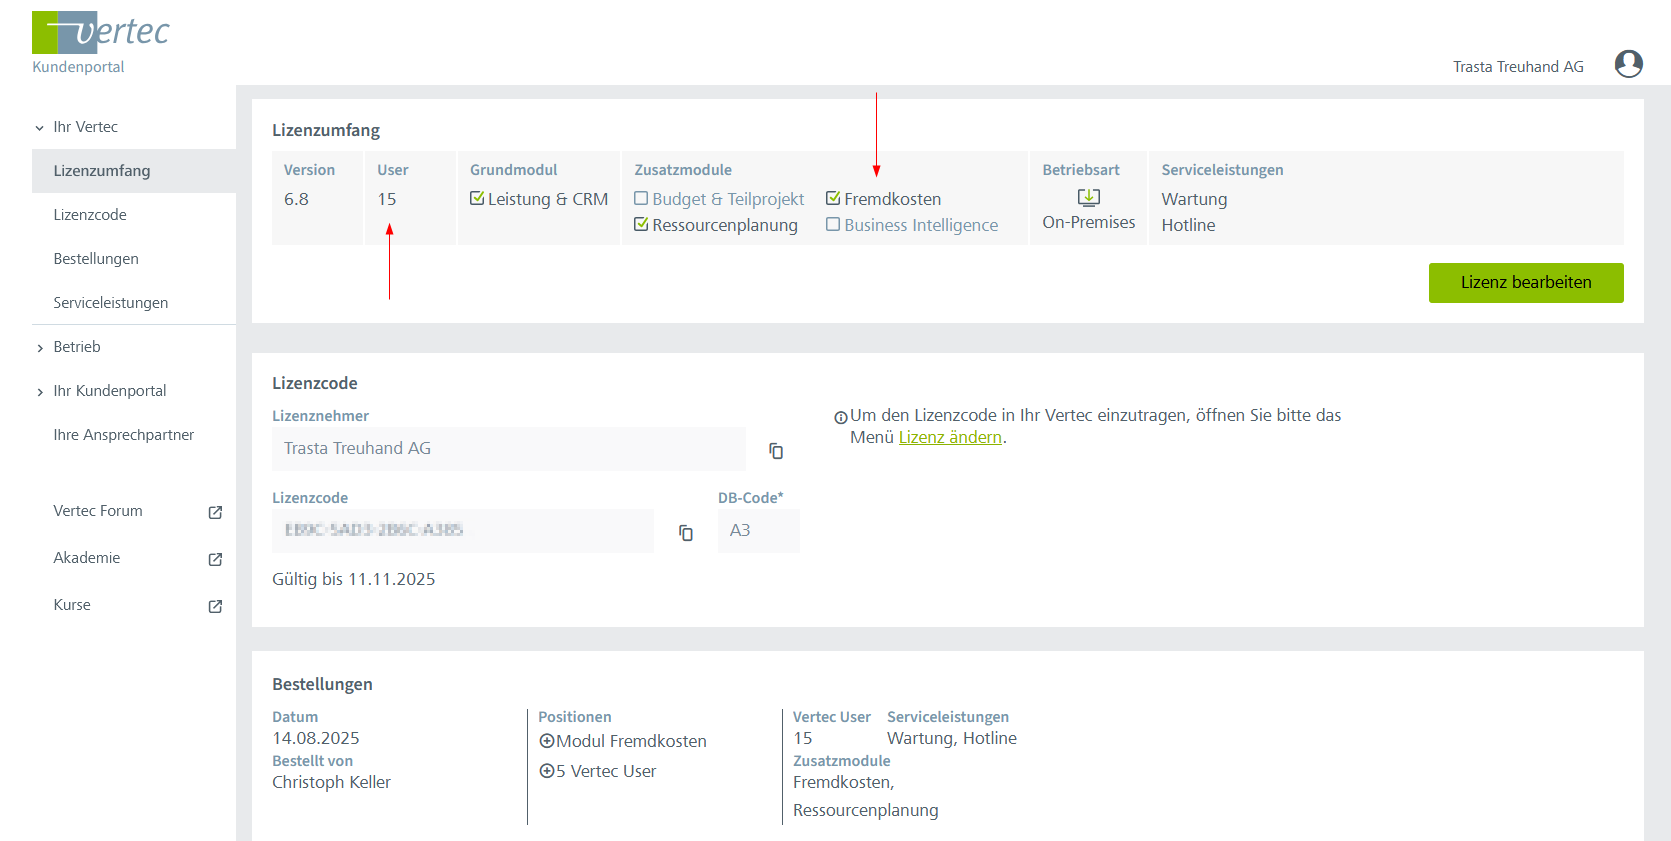Click plus icon next to Modul Fremdkosten
Image resolution: width=1671 pixels, height=841 pixels.
tap(547, 741)
